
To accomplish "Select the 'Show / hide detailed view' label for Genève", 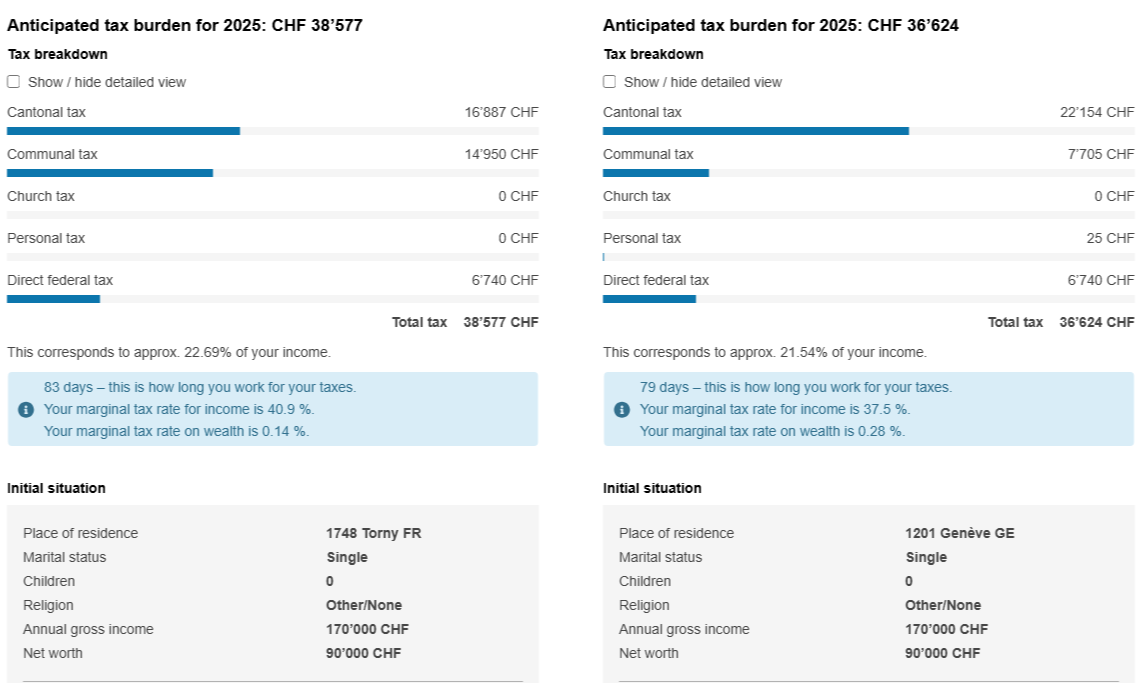I will point(703,82).
